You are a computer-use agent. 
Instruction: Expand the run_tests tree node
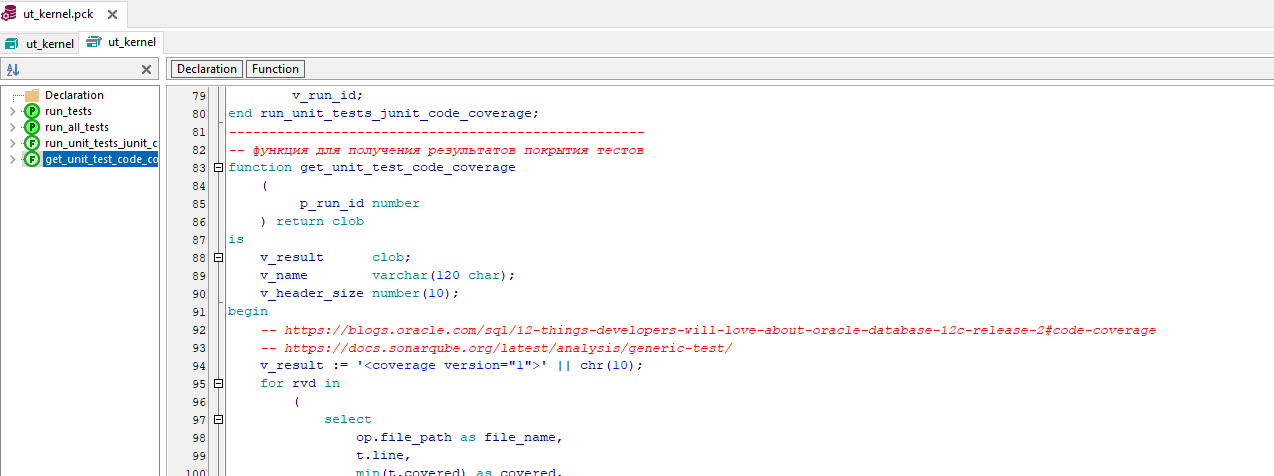(x=12, y=111)
